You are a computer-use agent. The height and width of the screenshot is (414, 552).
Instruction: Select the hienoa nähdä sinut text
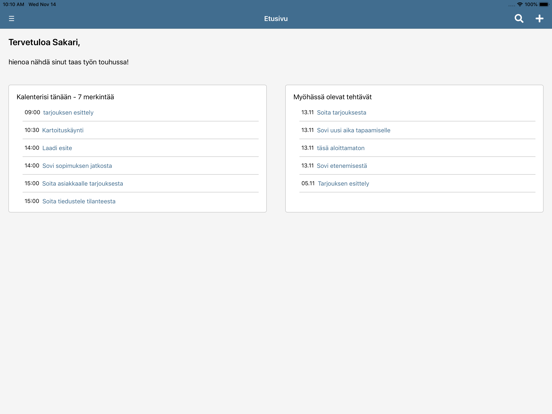[69, 62]
